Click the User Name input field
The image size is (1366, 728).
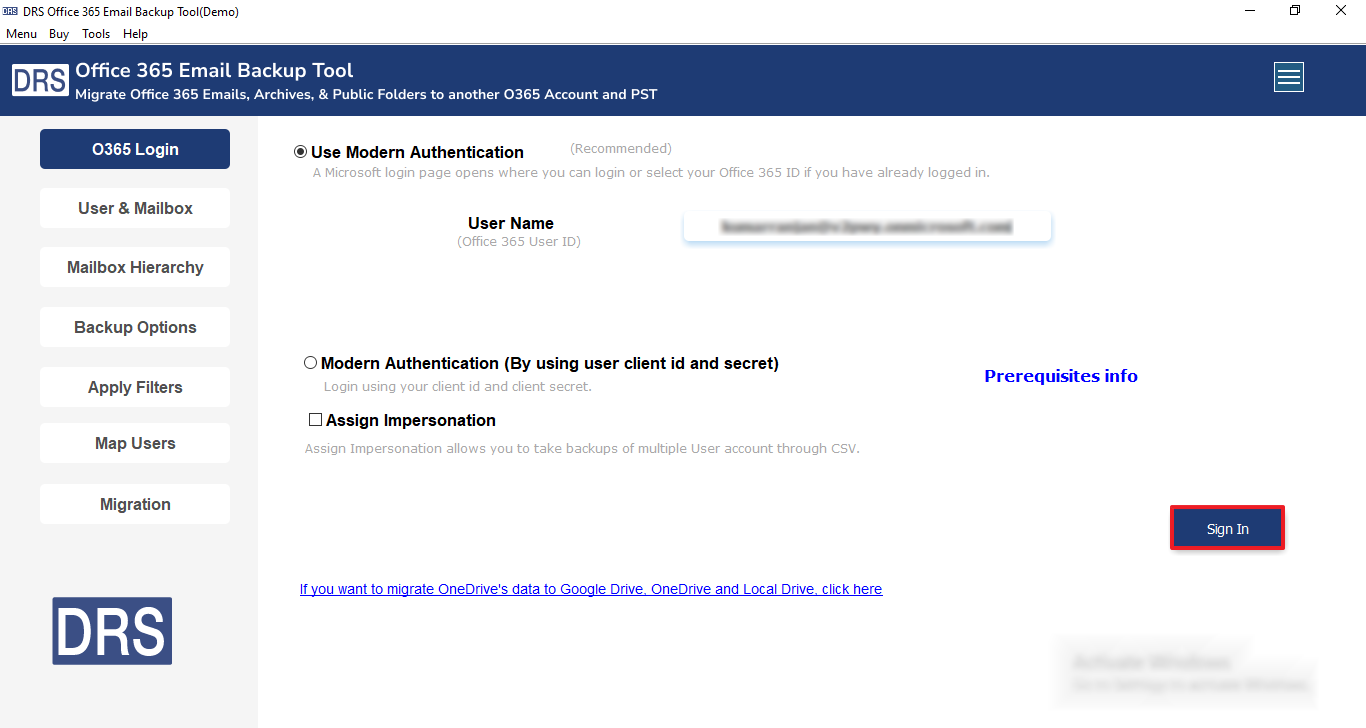point(866,226)
